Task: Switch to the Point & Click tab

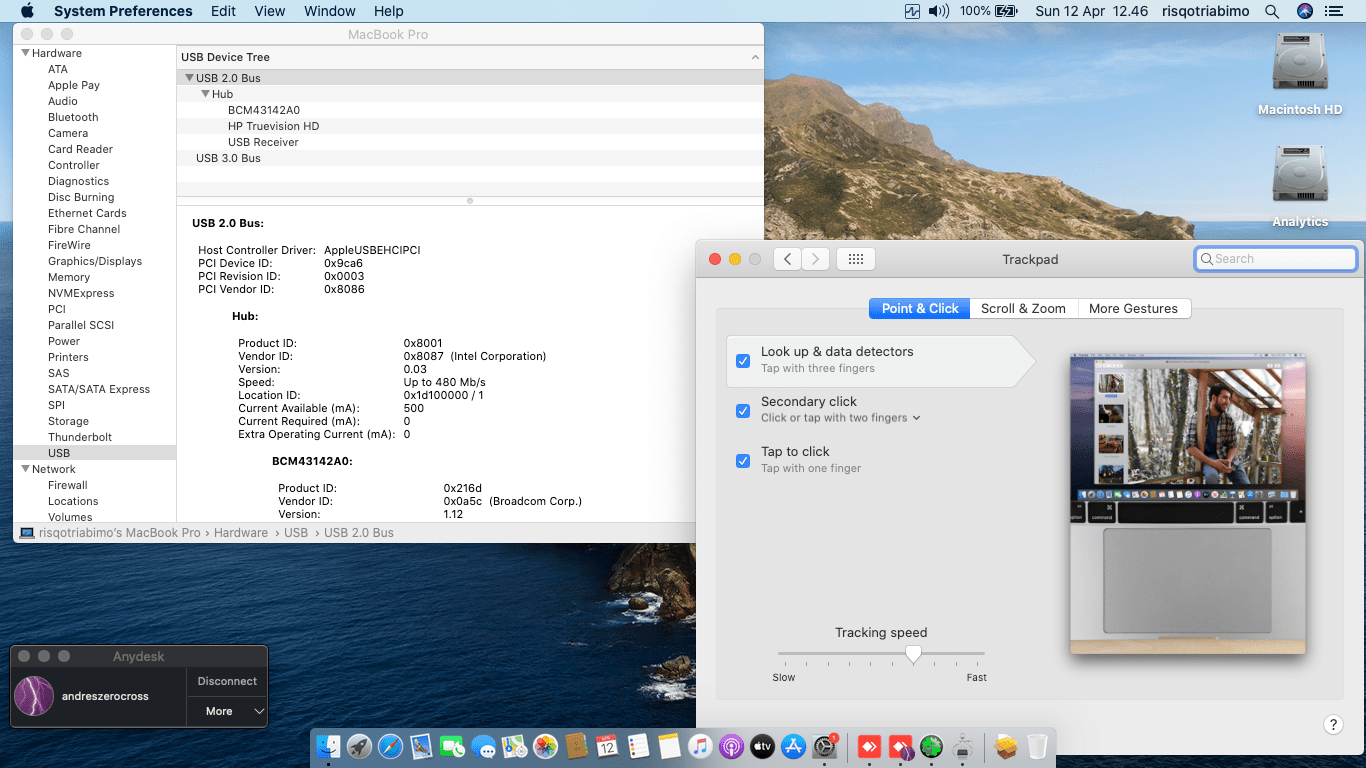Action: [x=920, y=309]
